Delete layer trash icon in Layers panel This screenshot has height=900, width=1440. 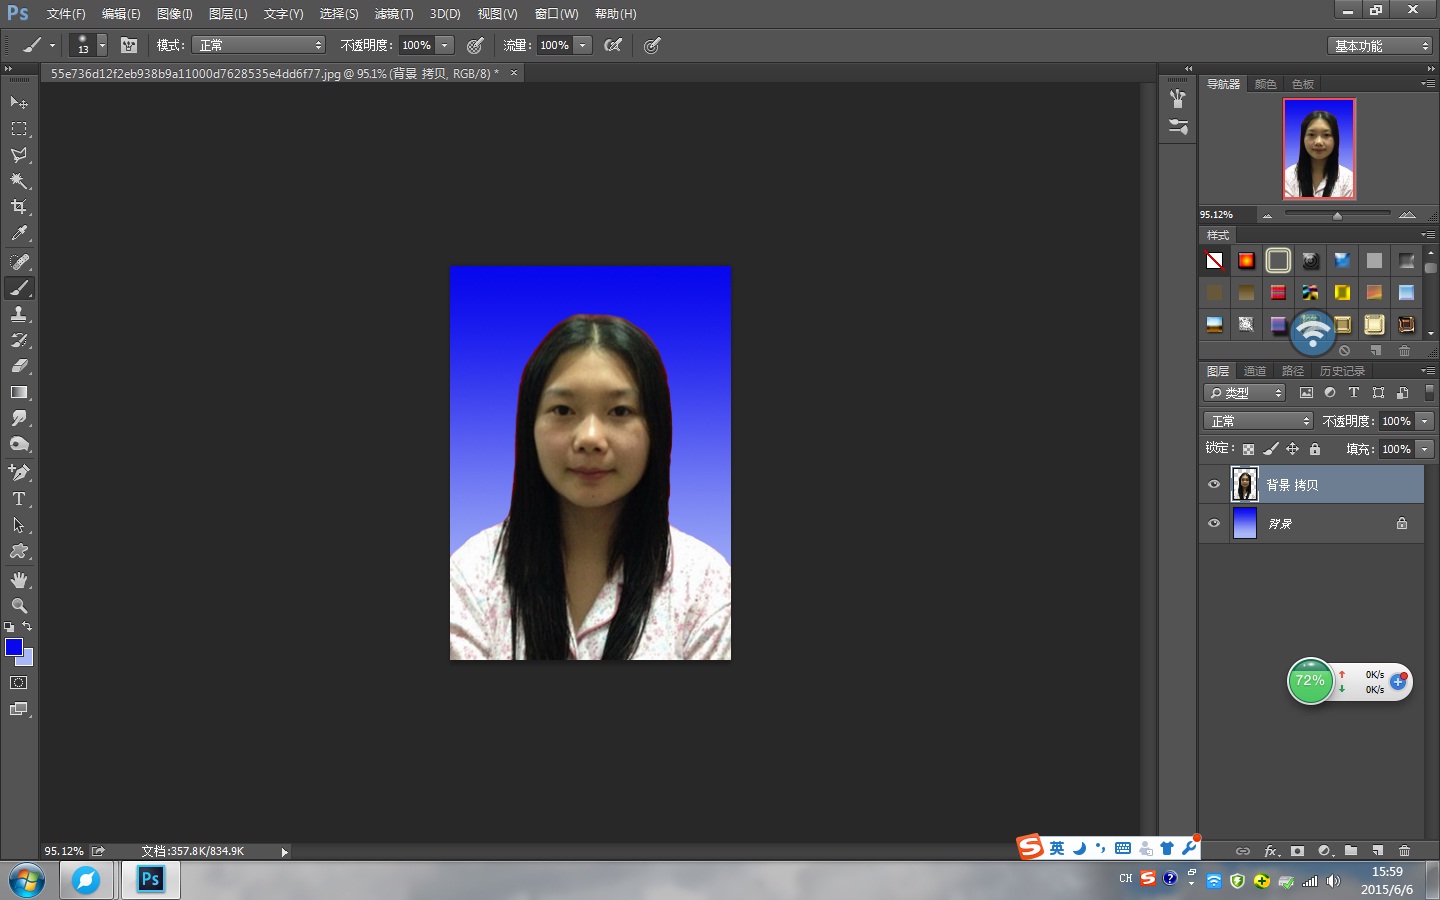[1404, 851]
